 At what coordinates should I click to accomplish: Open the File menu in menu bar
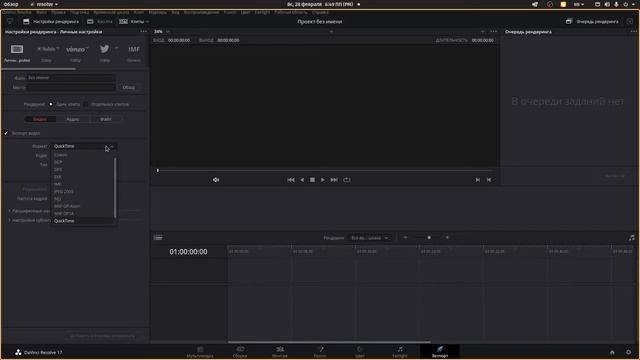(41, 13)
